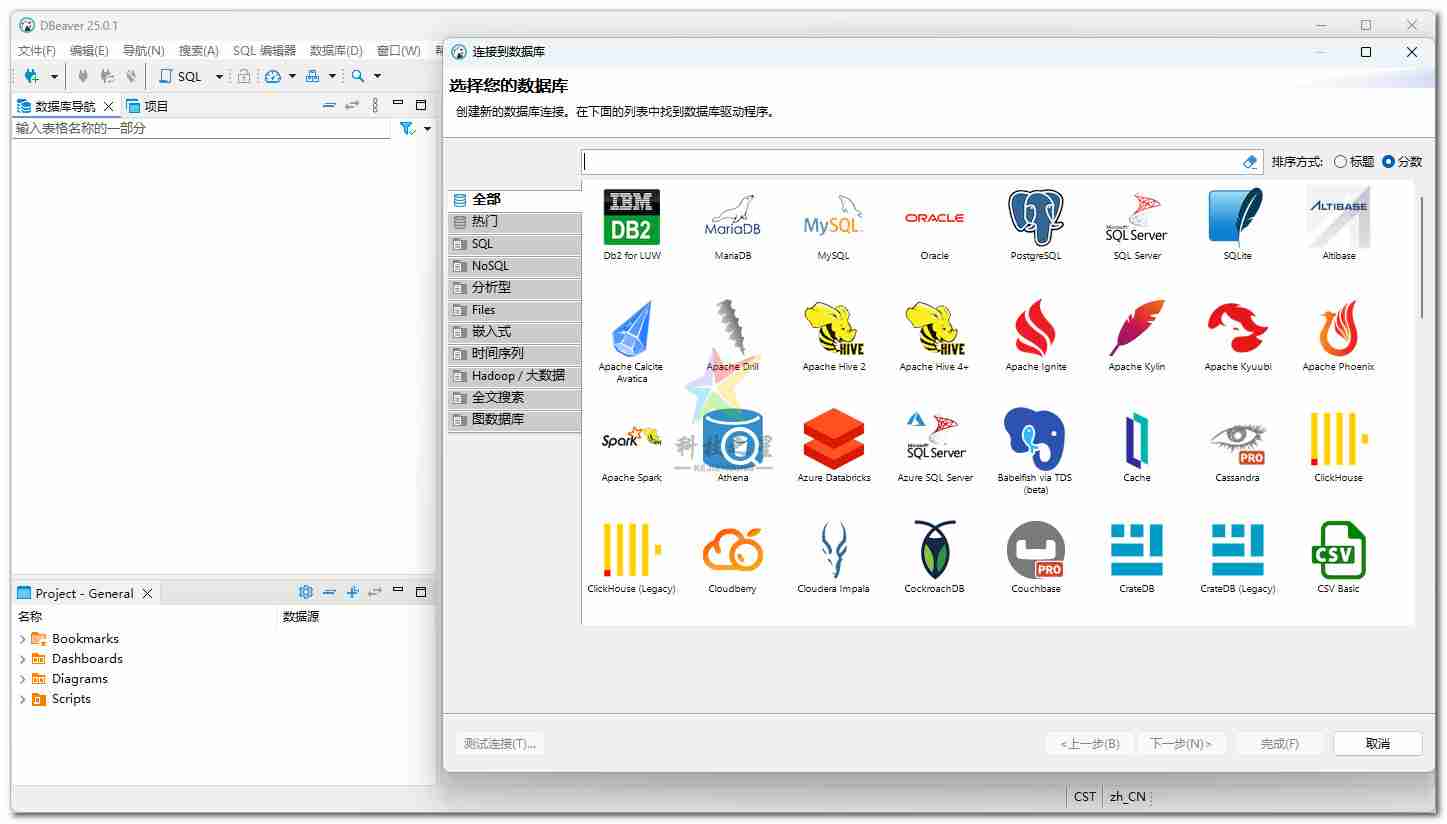Open the 数据库(D) menu
This screenshot has width=1447, height=824.
[336, 51]
